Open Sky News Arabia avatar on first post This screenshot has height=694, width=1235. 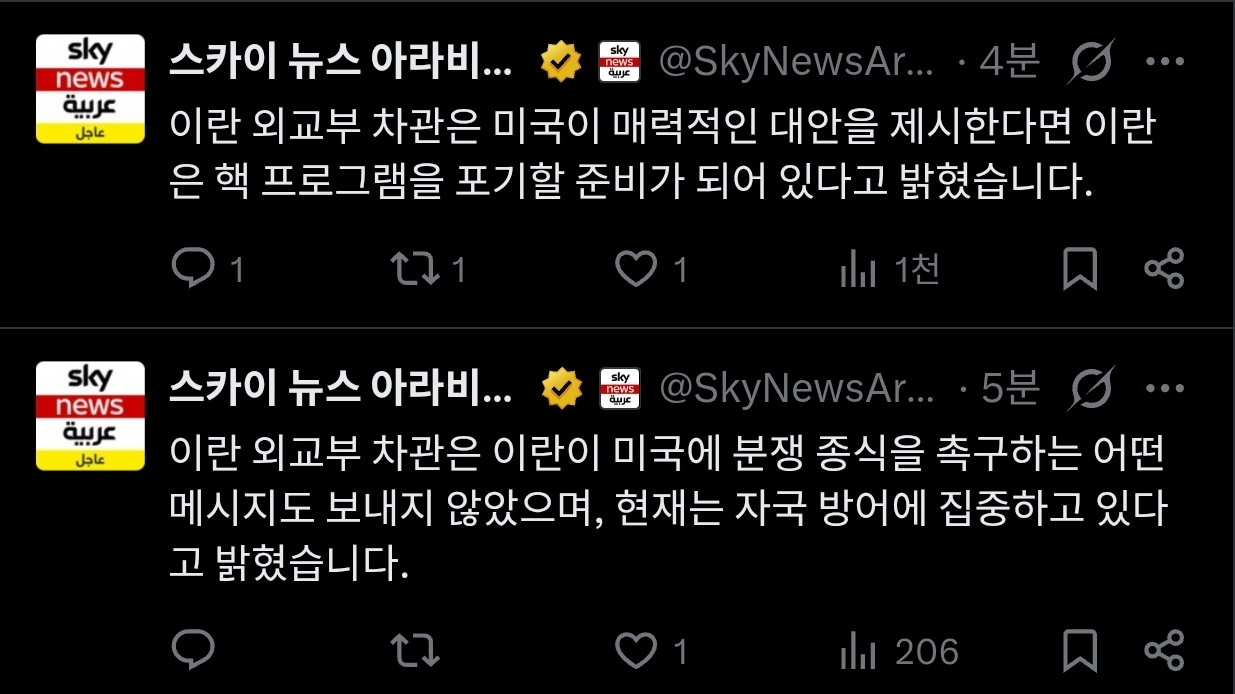pos(91,89)
